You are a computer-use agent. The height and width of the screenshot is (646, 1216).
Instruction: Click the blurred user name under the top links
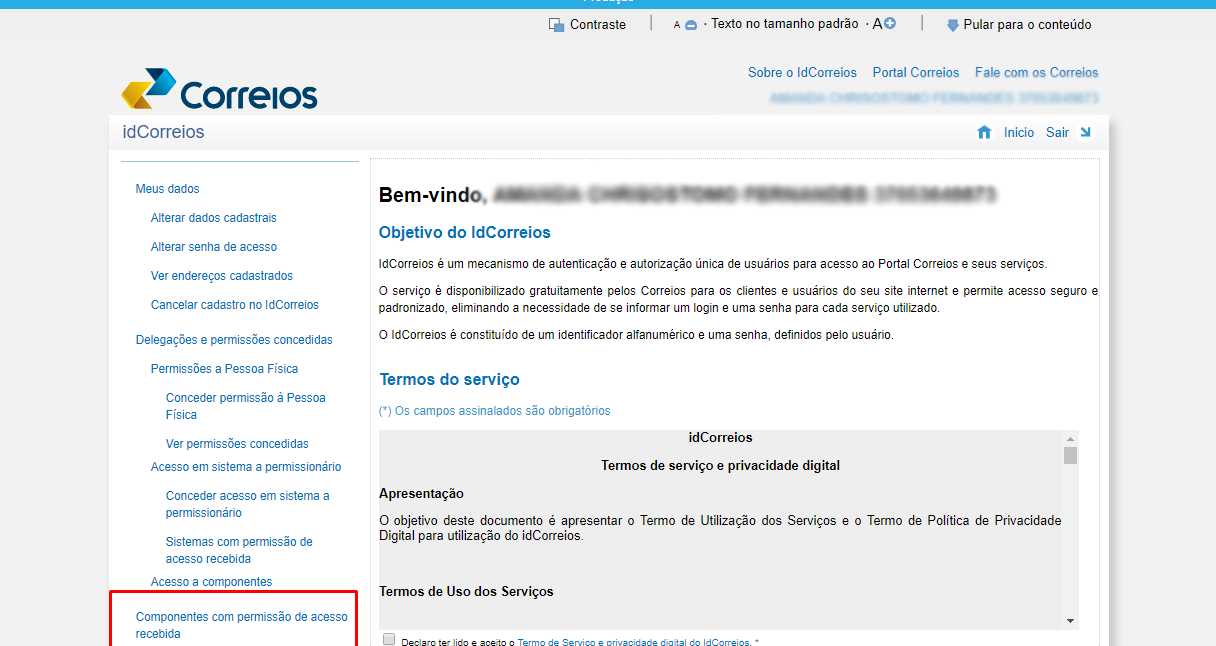[x=934, y=98]
